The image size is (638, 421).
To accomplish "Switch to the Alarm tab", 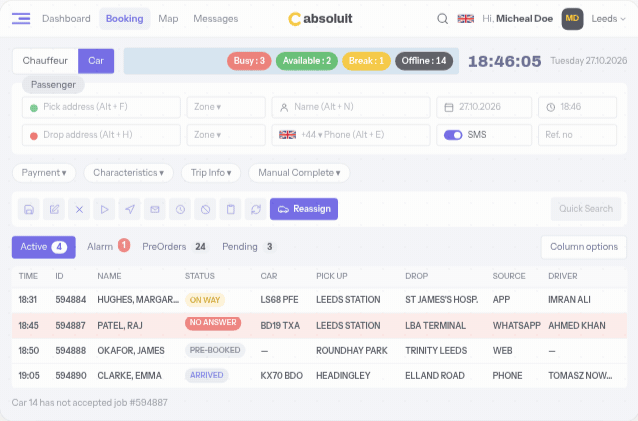I will click(x=108, y=246).
